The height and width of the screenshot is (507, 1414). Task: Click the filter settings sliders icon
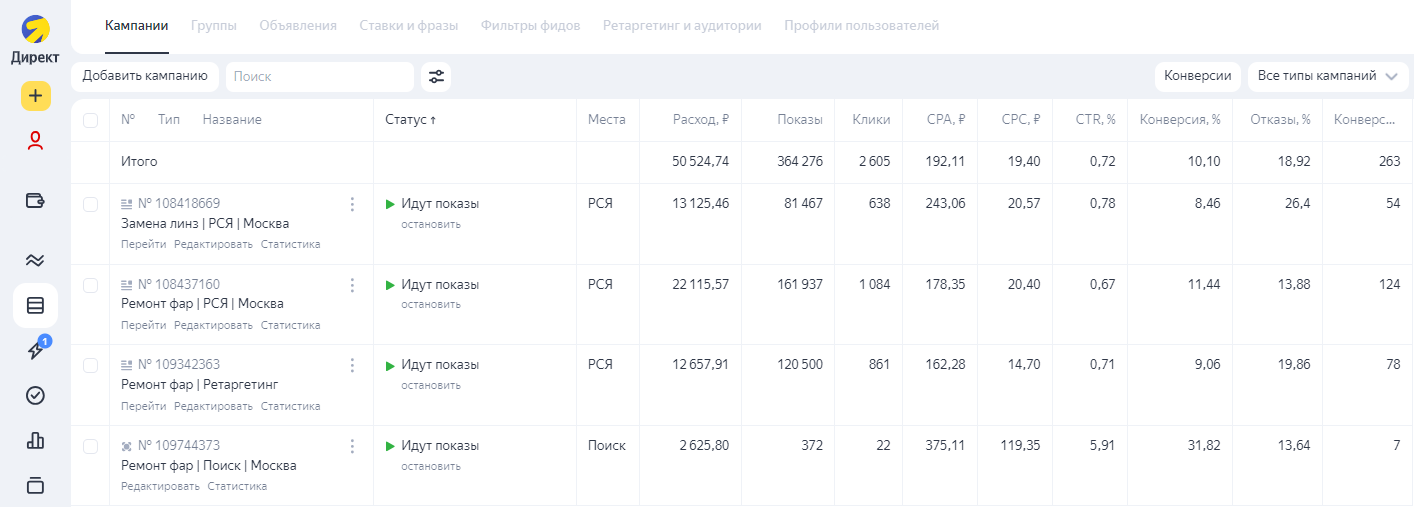[x=436, y=76]
